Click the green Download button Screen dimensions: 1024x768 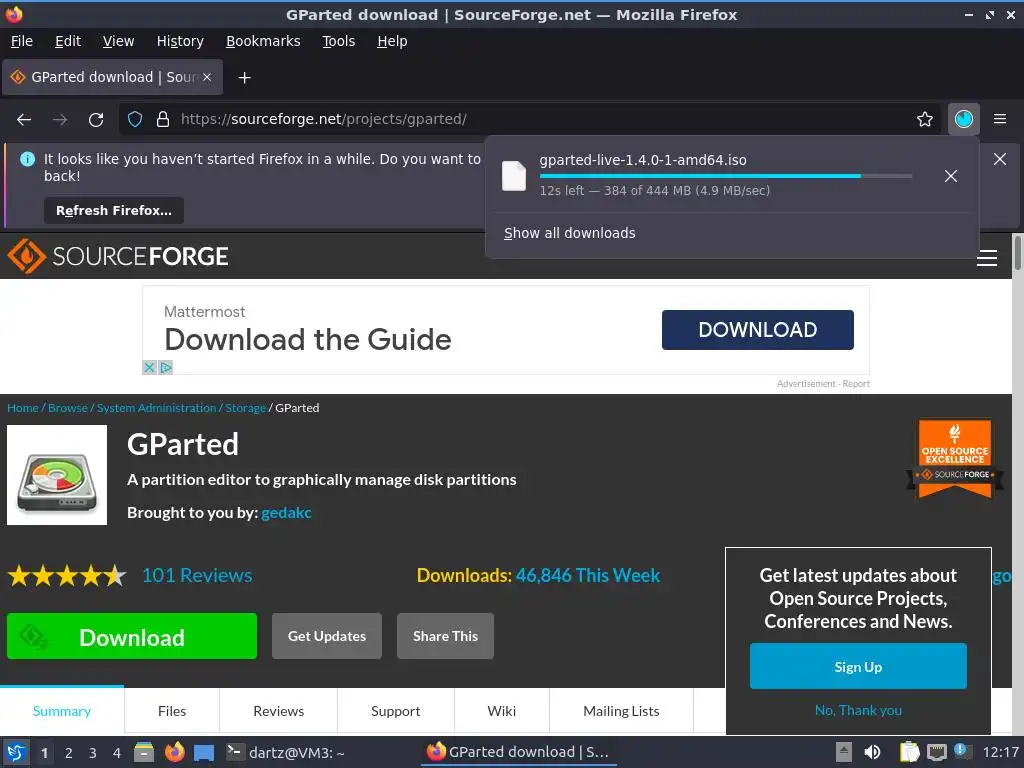tap(132, 636)
